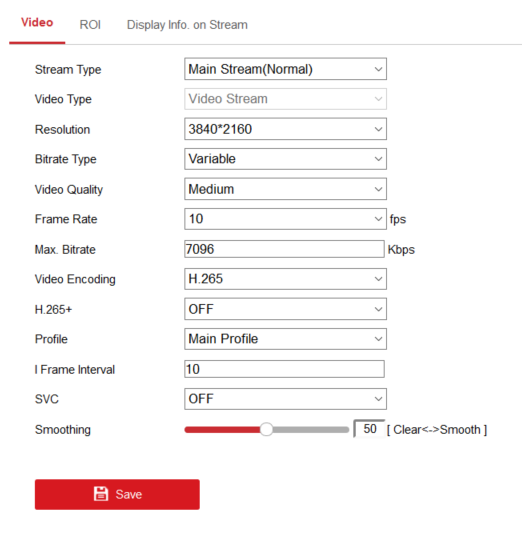Open the ROI tab
522x536 pixels.
coord(90,25)
